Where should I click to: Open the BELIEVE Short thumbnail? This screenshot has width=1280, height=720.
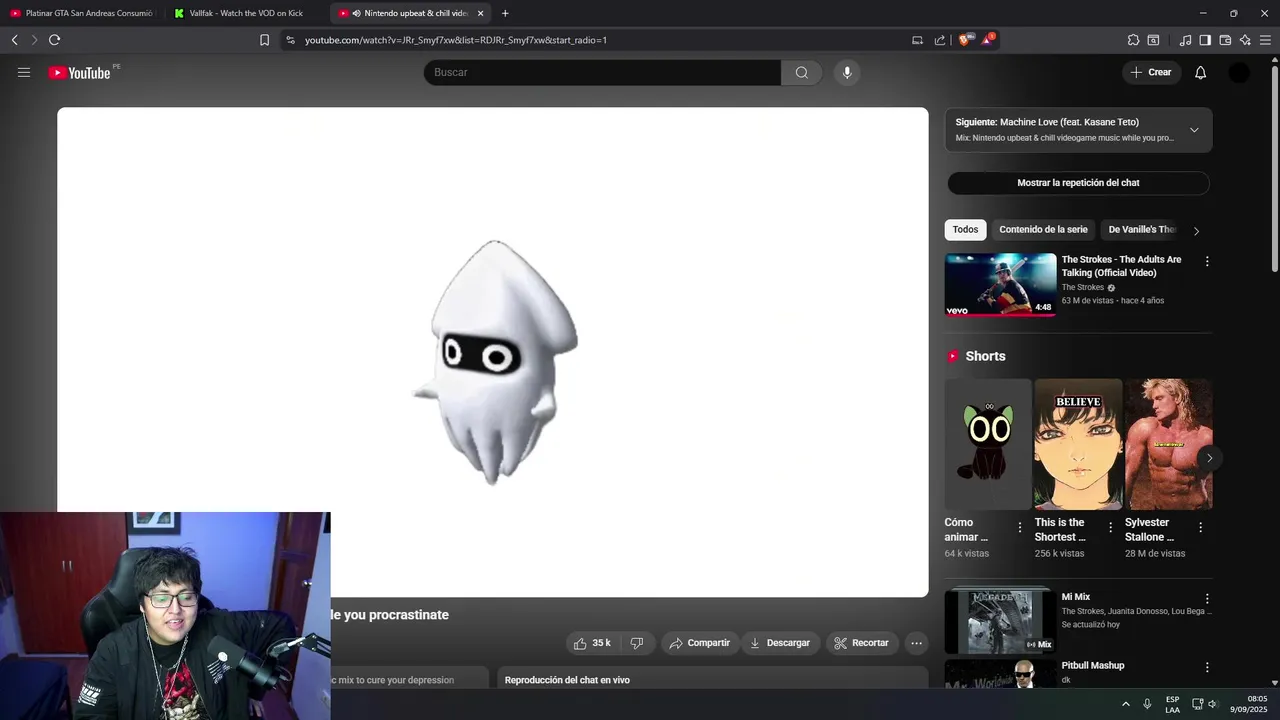pos(1078,444)
